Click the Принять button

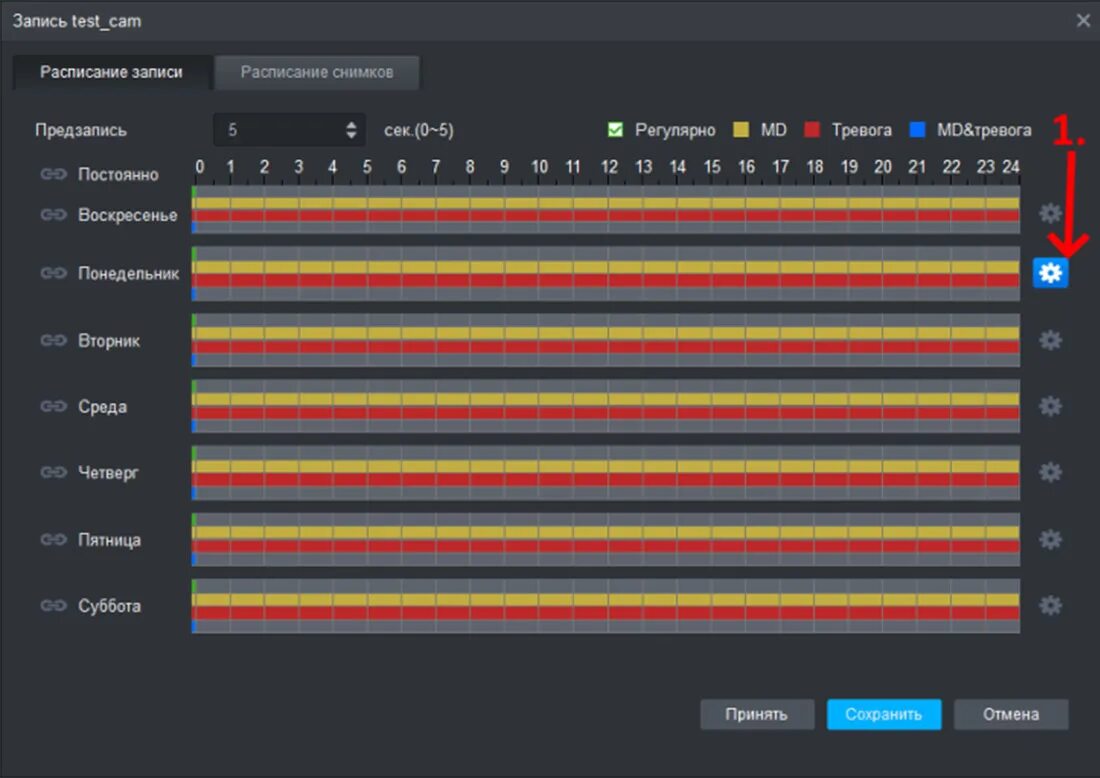click(x=757, y=714)
